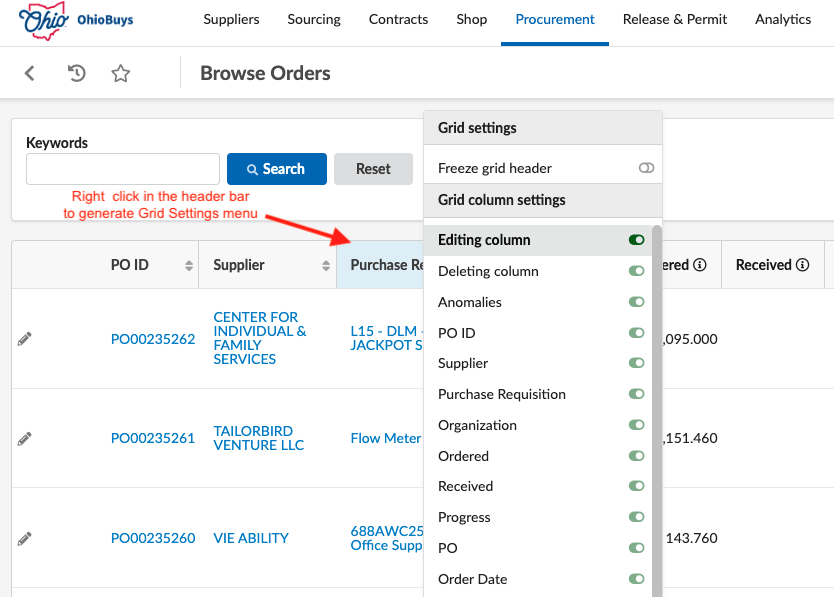Viewport: 834px width, 597px height.
Task: Toggle Freeze grid header switch
Action: click(x=646, y=168)
